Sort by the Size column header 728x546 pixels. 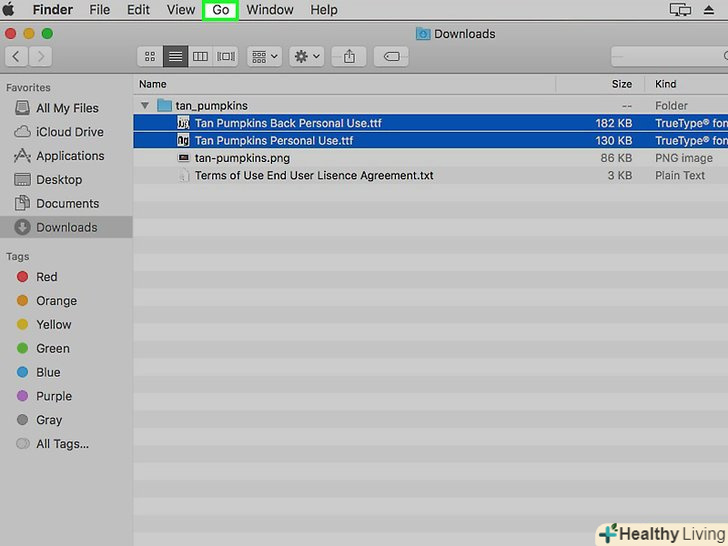(x=600, y=84)
